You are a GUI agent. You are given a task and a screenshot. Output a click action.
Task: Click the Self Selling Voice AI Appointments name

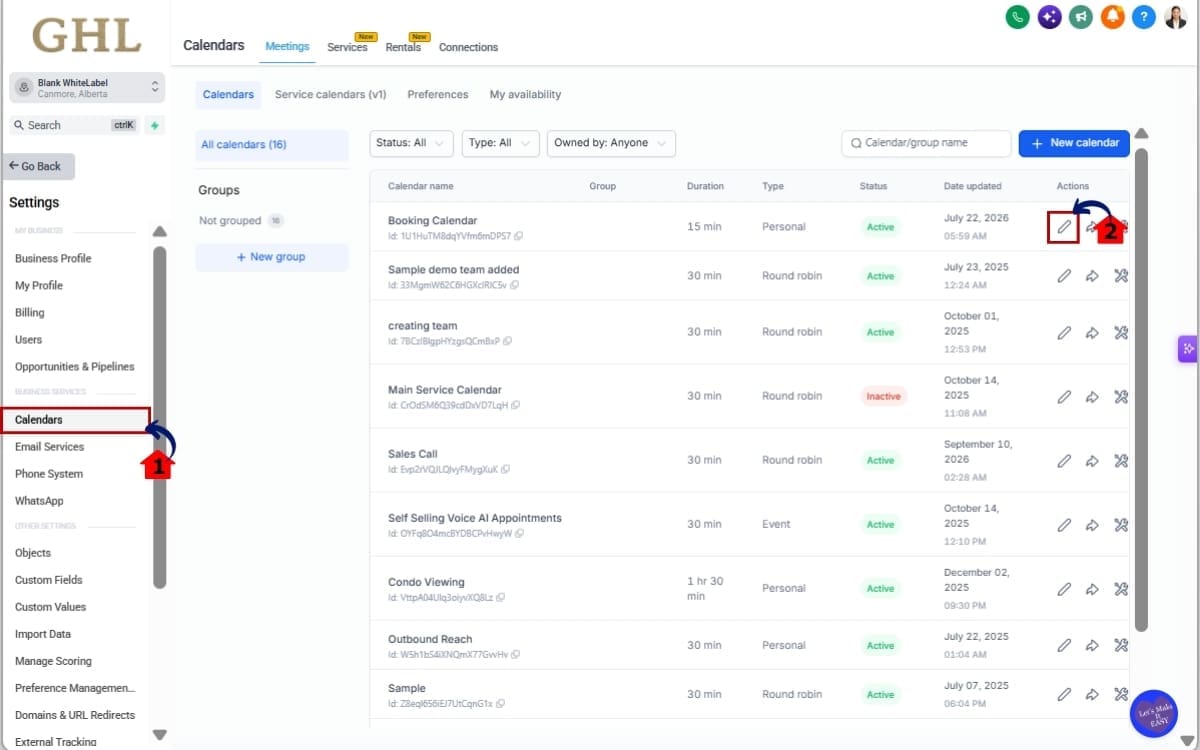point(475,518)
